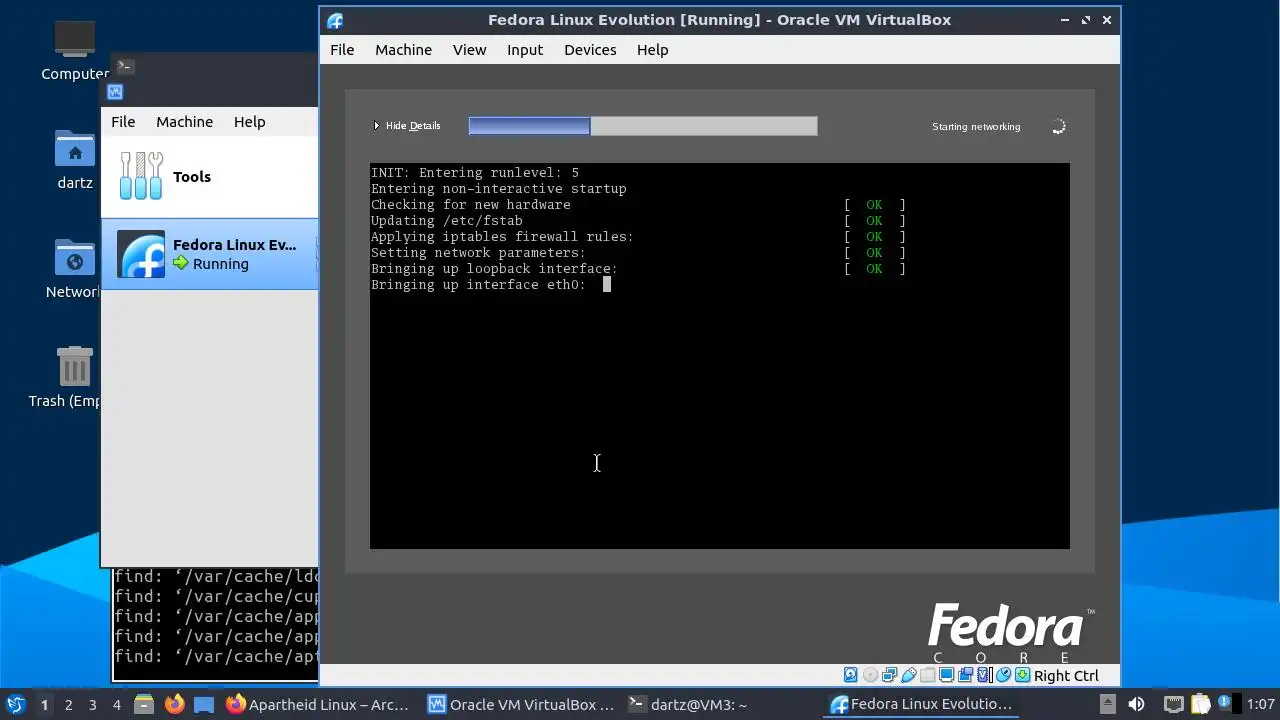Switch to workspace 1
Screen dimensions: 1280x720
tap(44, 705)
